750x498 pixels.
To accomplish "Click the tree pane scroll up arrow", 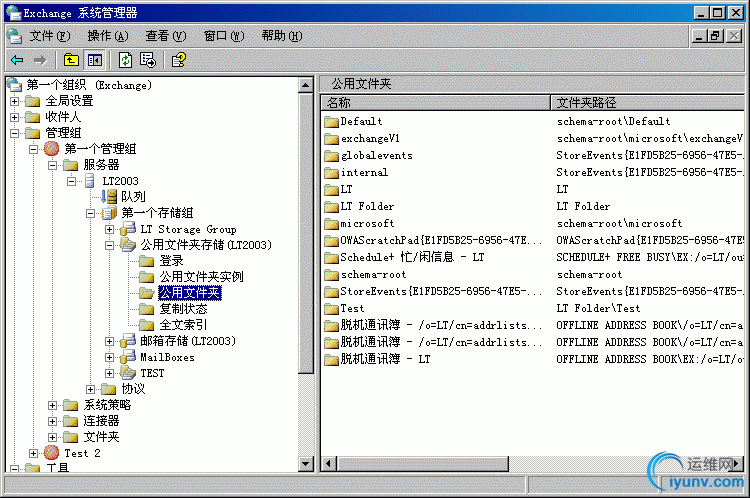I will coord(306,86).
